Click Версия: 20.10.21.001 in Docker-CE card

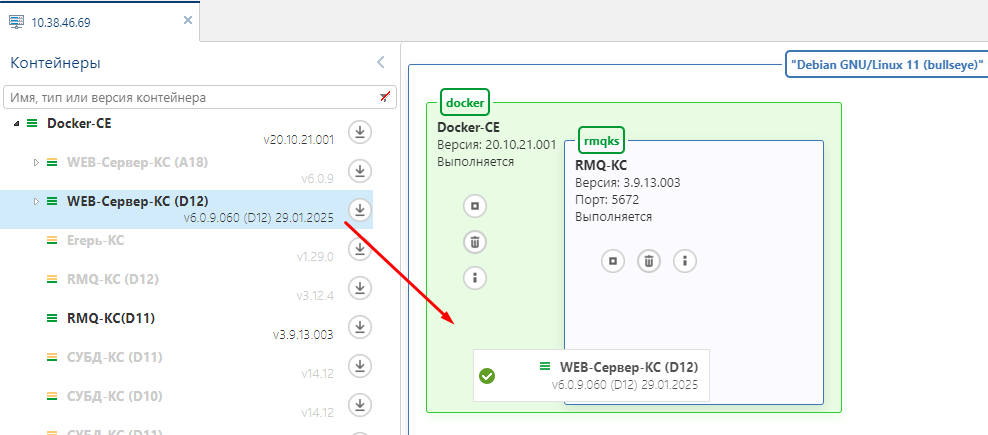[x=497, y=145]
